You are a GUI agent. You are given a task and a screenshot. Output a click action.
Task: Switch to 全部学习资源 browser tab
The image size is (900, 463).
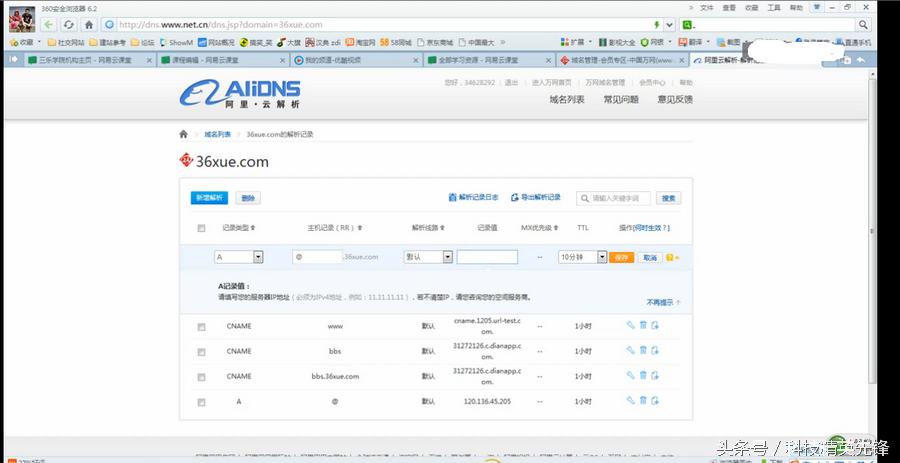489,60
